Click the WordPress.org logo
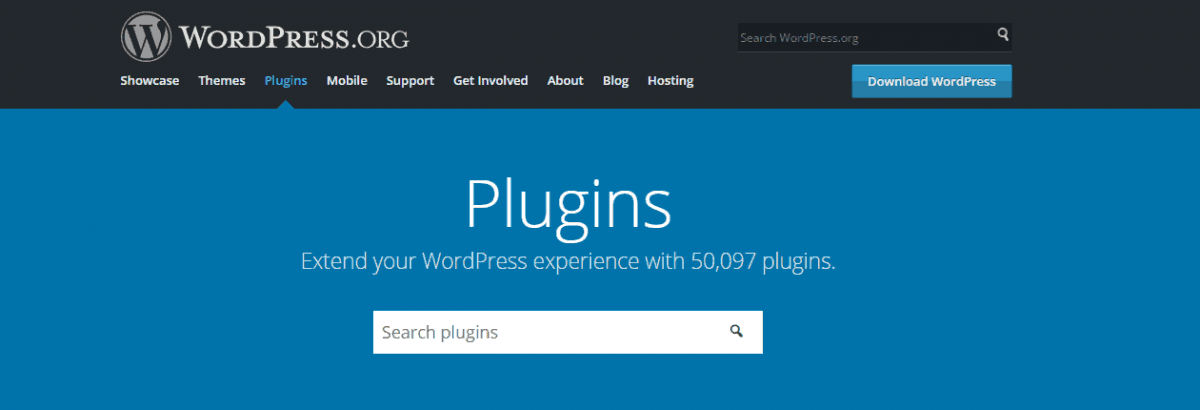1200x410 pixels. click(265, 38)
